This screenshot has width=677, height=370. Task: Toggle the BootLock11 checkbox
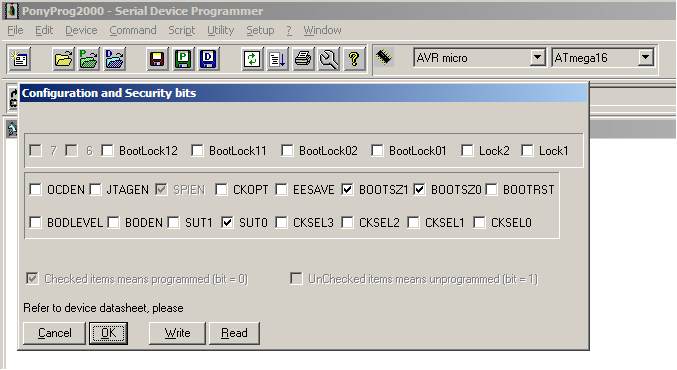pyautogui.click(x=197, y=150)
